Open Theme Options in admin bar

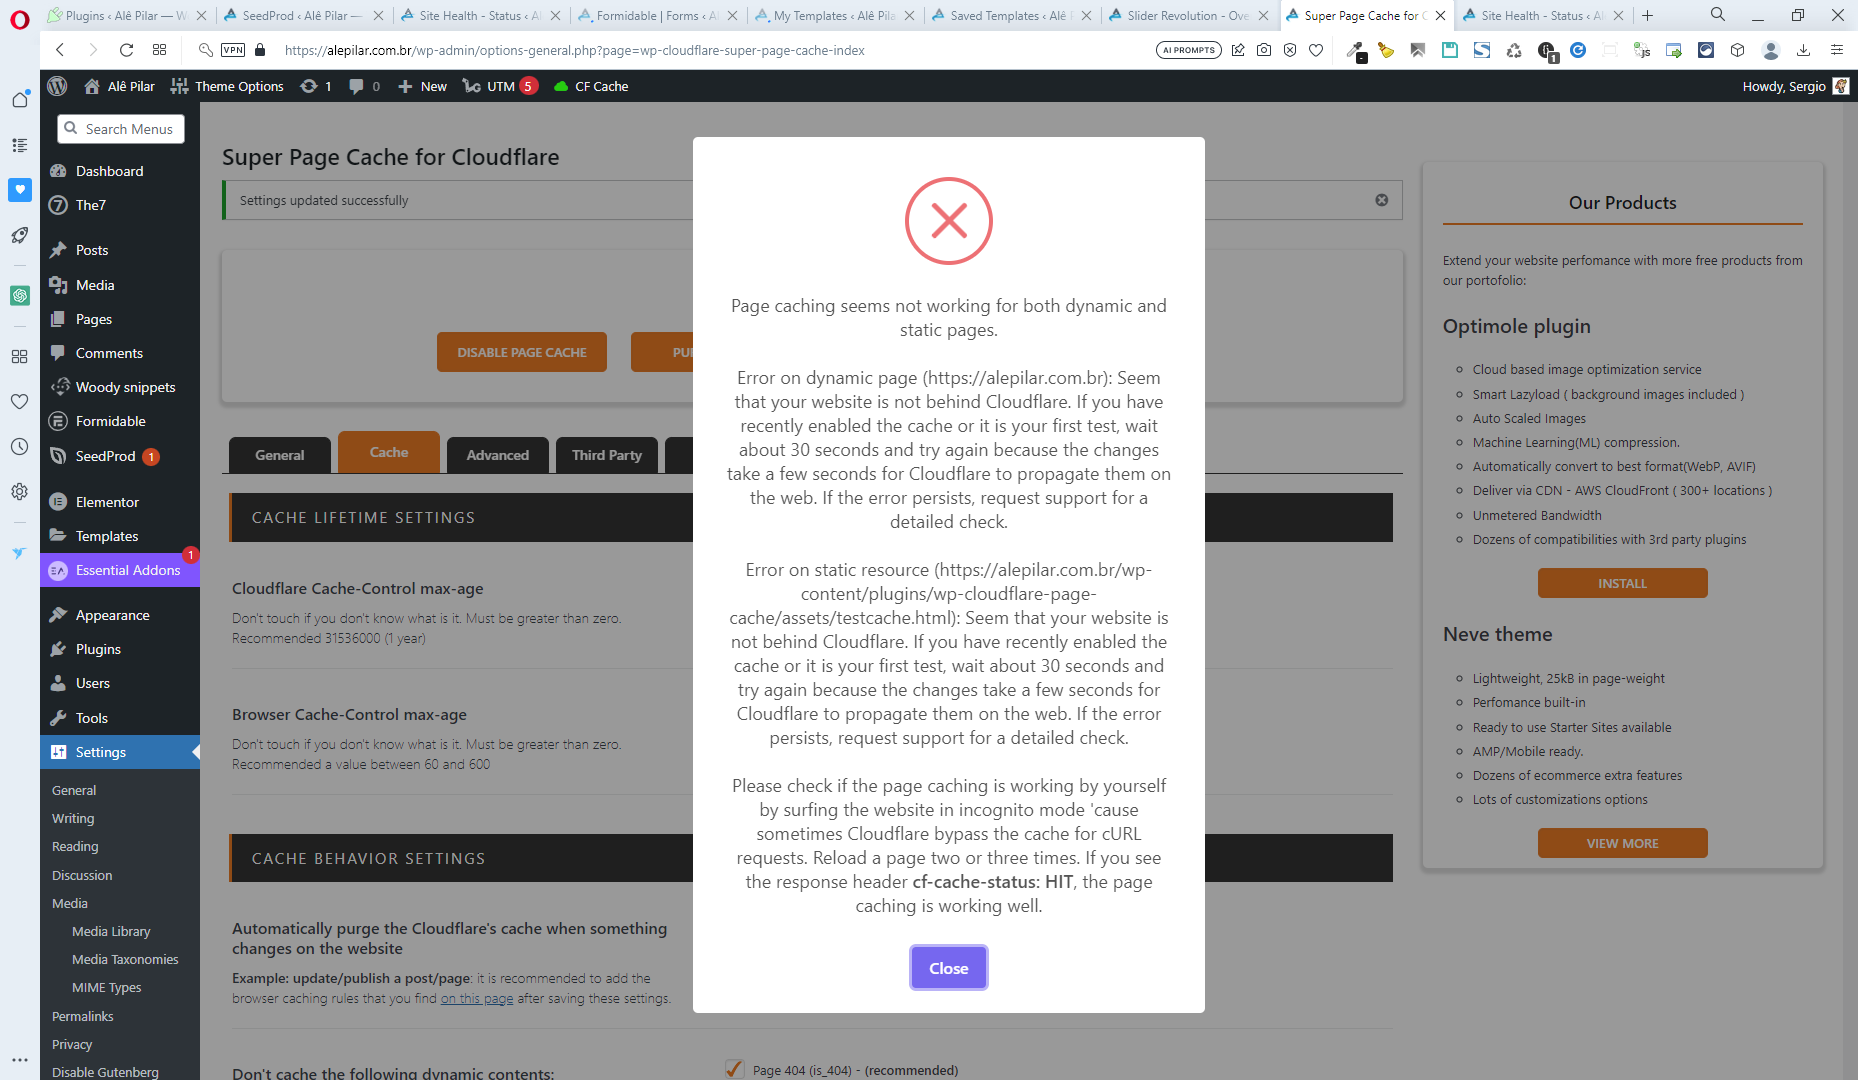pyautogui.click(x=227, y=86)
